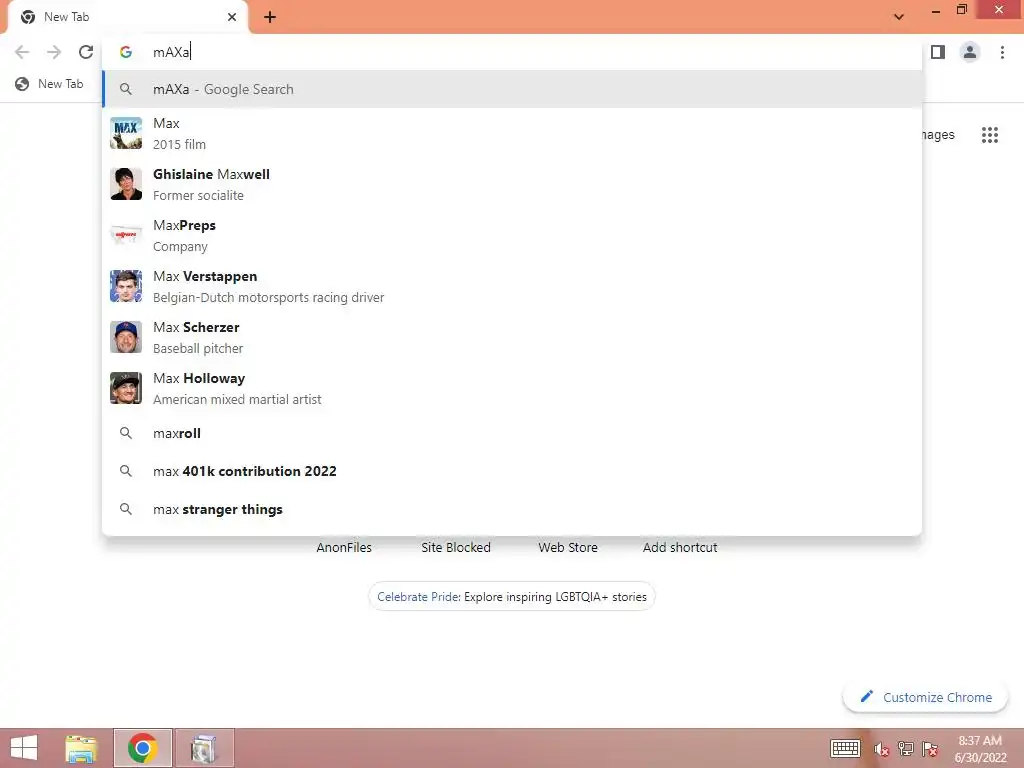Click the Google G icon in the address bar
The height and width of the screenshot is (768, 1024).
126,52
